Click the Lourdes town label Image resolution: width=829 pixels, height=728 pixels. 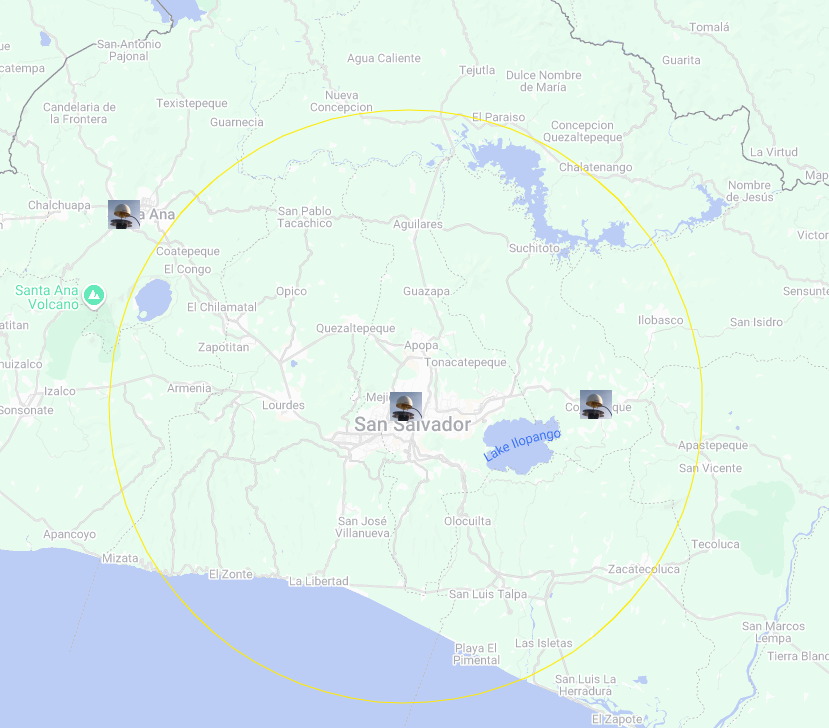pyautogui.click(x=282, y=405)
